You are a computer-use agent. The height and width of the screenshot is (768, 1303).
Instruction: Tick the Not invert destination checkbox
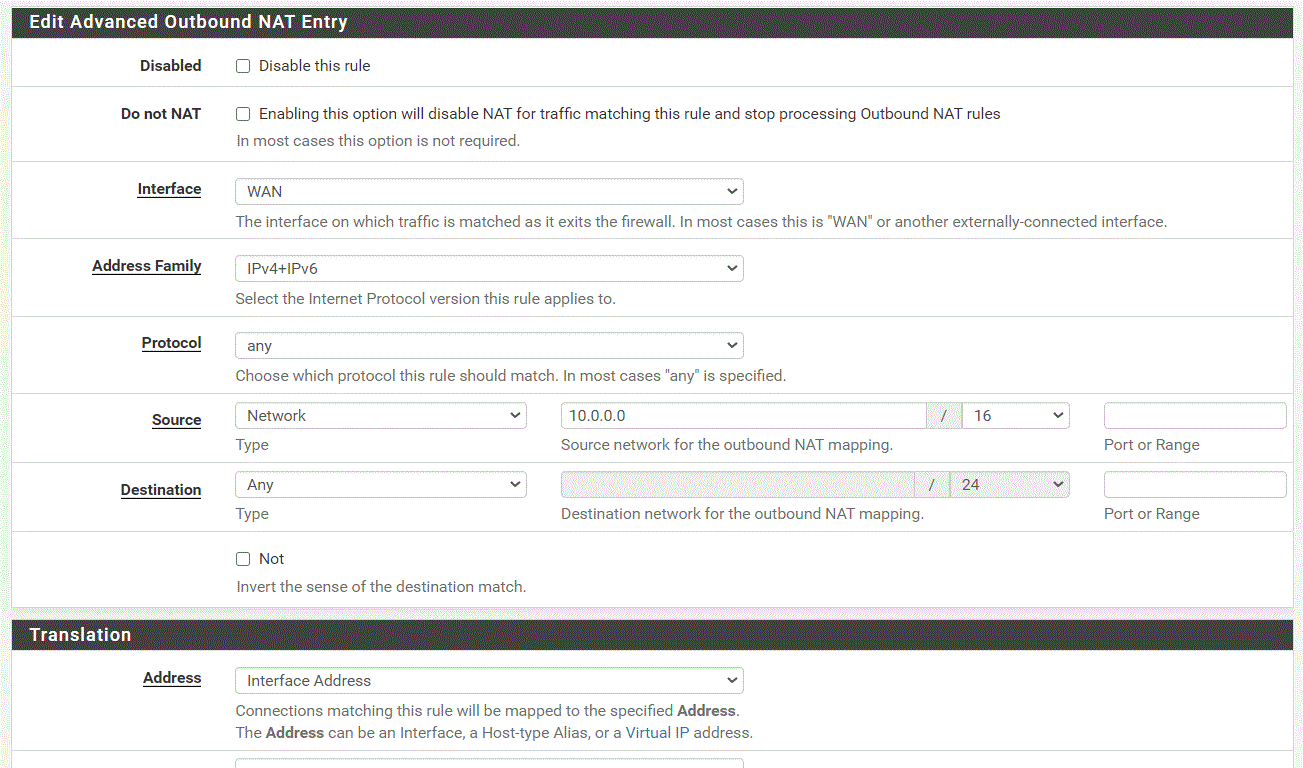click(243, 559)
